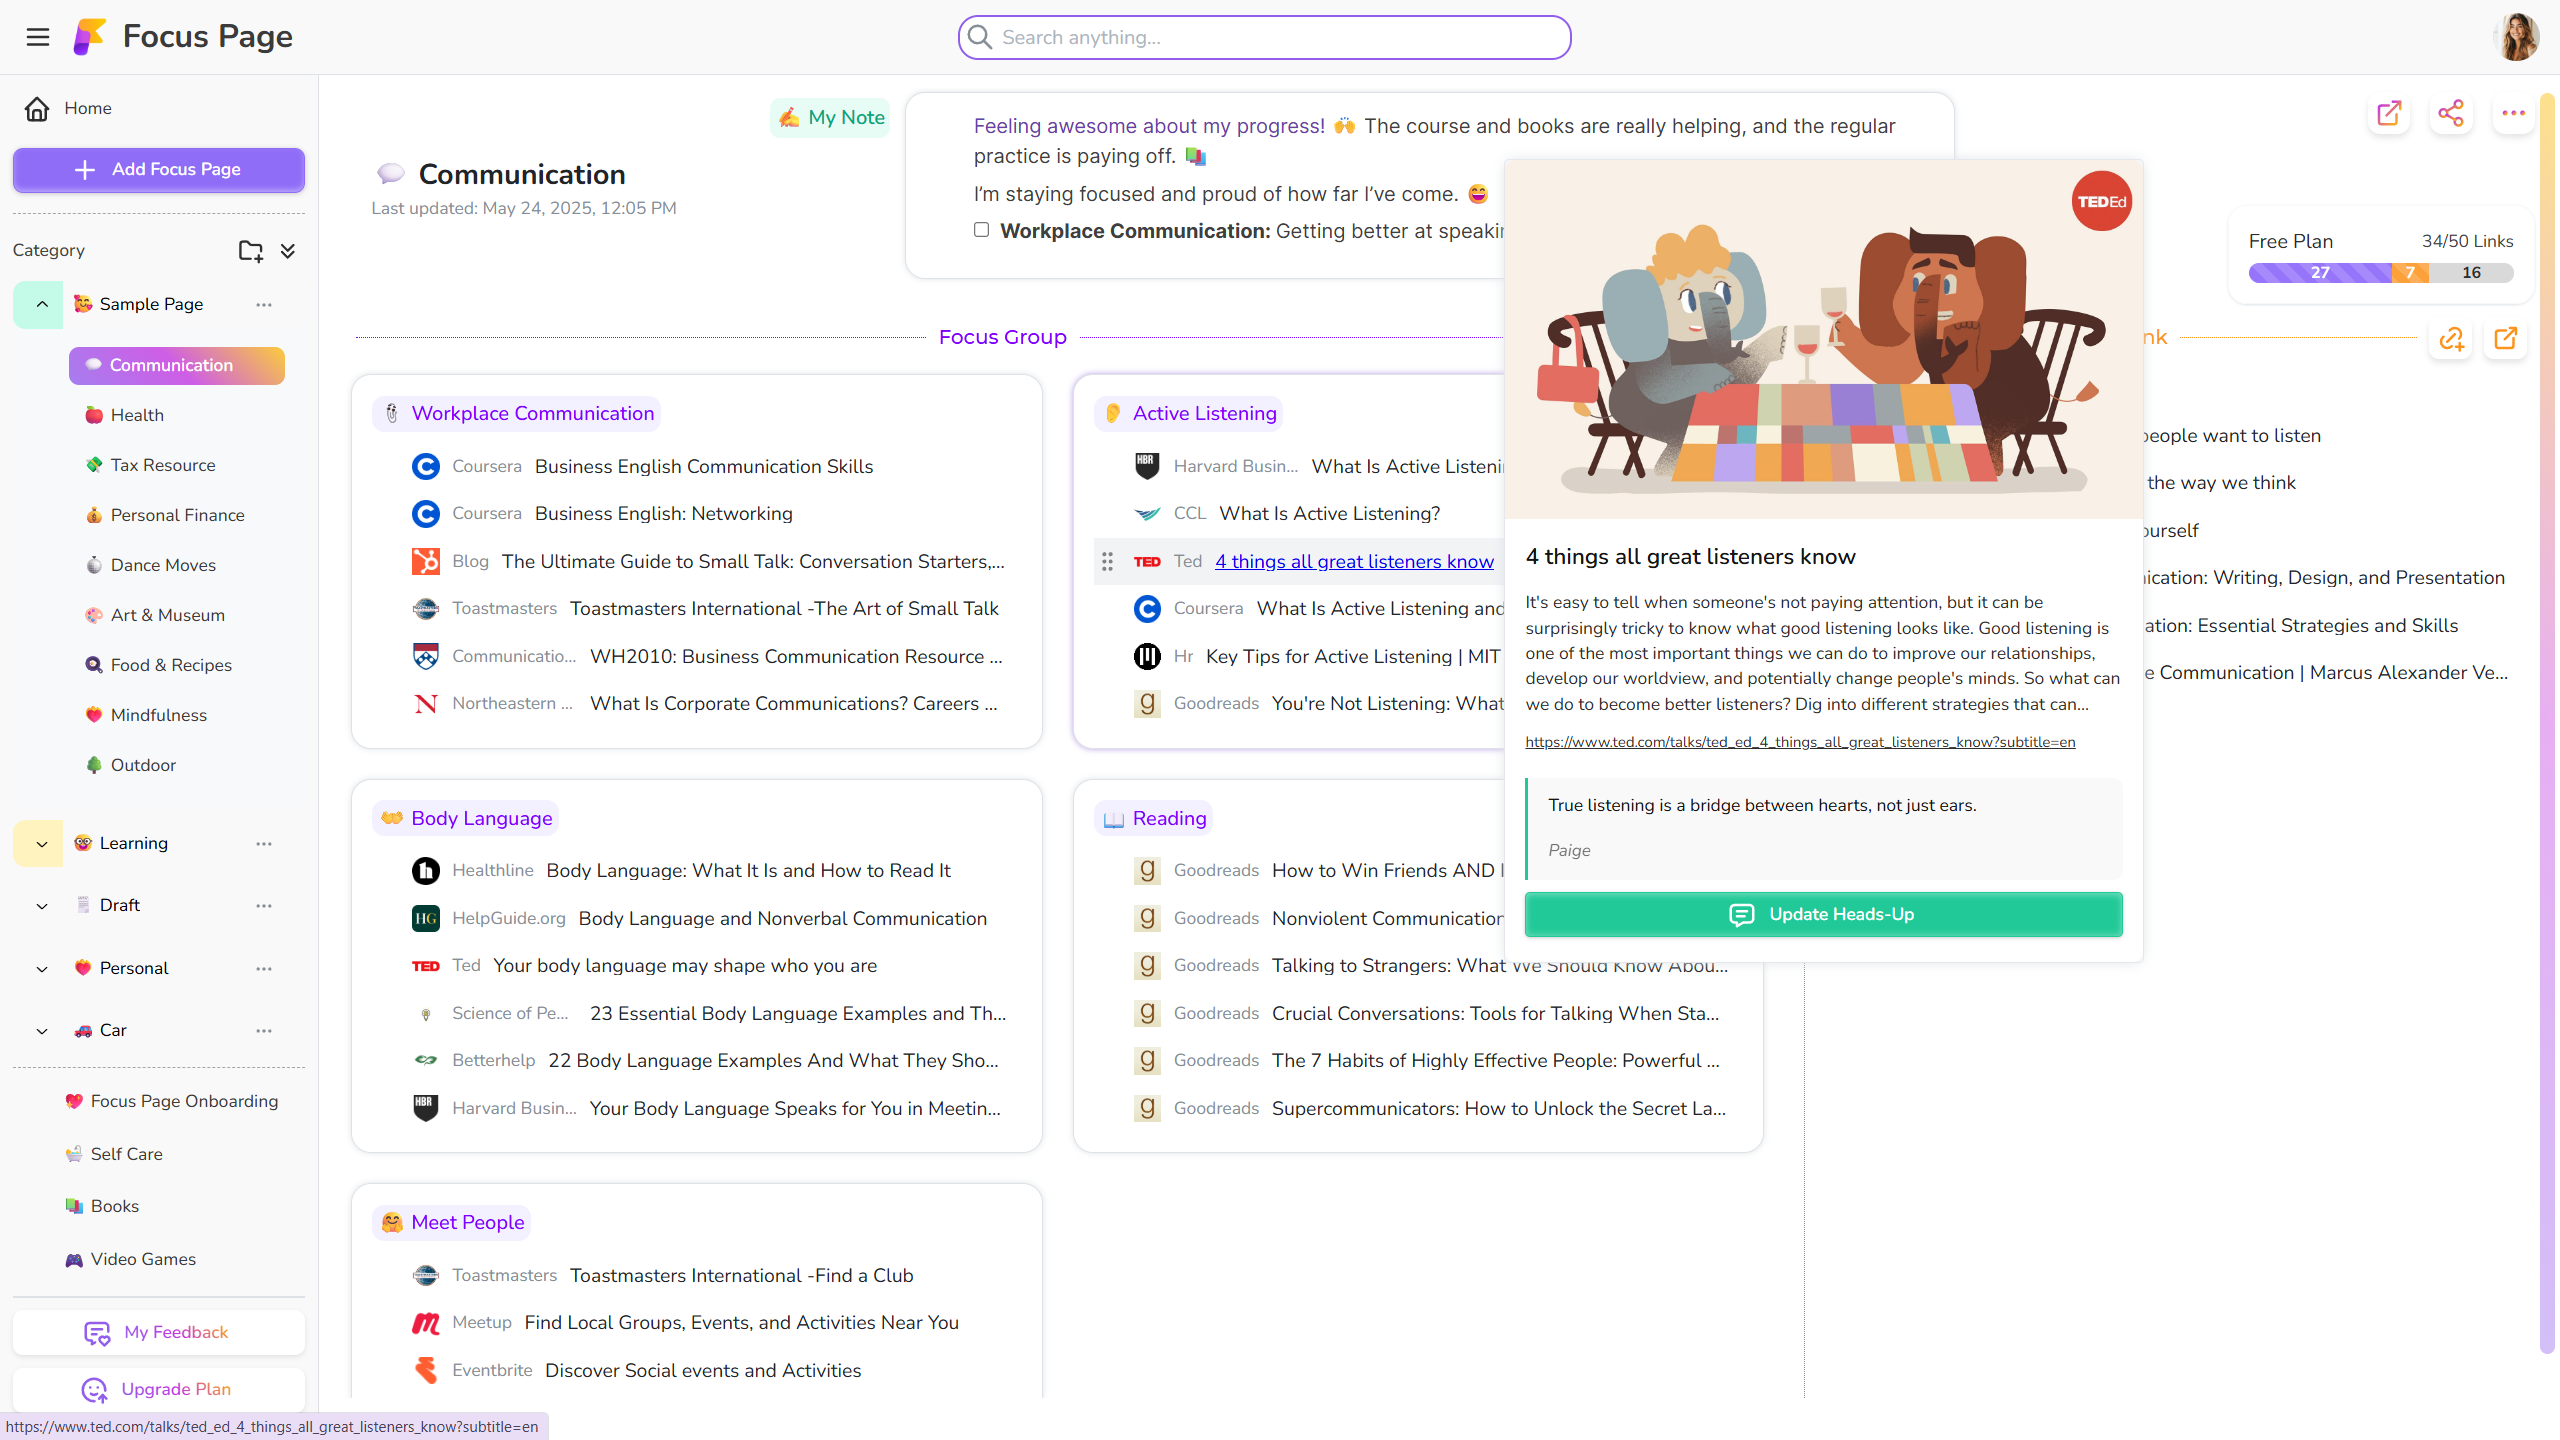
Task: Click the Upgrade Plan button
Action: point(159,1390)
